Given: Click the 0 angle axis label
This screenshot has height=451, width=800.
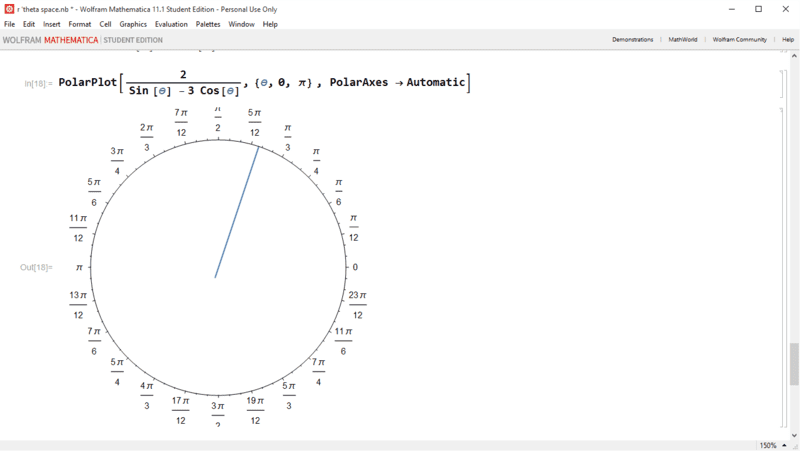Looking at the screenshot, I should point(355,267).
